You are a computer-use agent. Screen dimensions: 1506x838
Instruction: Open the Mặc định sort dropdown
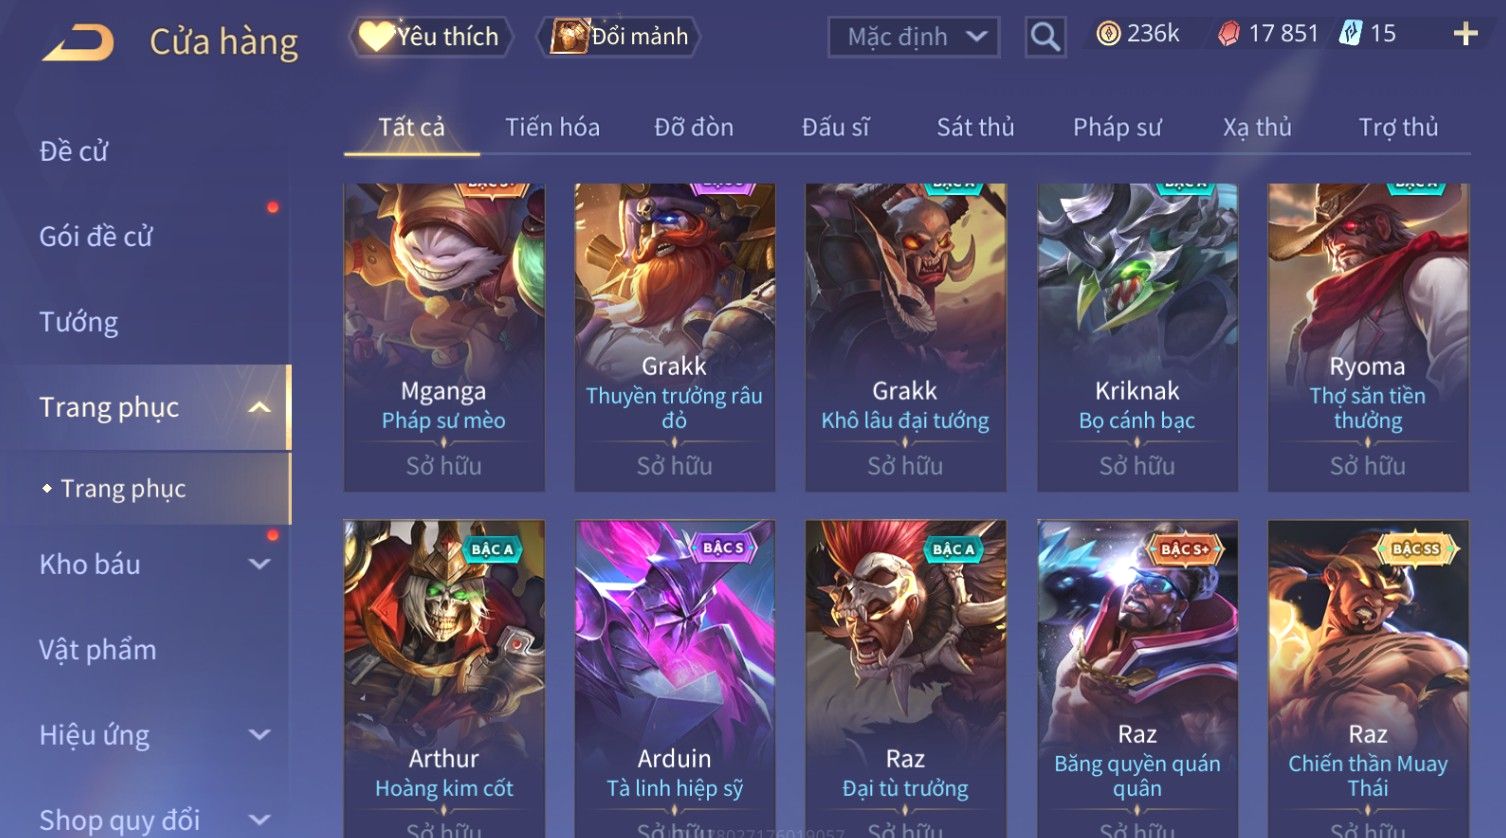click(914, 37)
